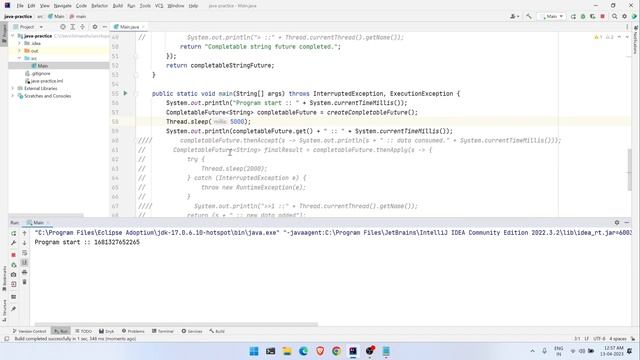Toggle soft-wrap in Run console
Viewport: 640px width, 360px height.
24,253
